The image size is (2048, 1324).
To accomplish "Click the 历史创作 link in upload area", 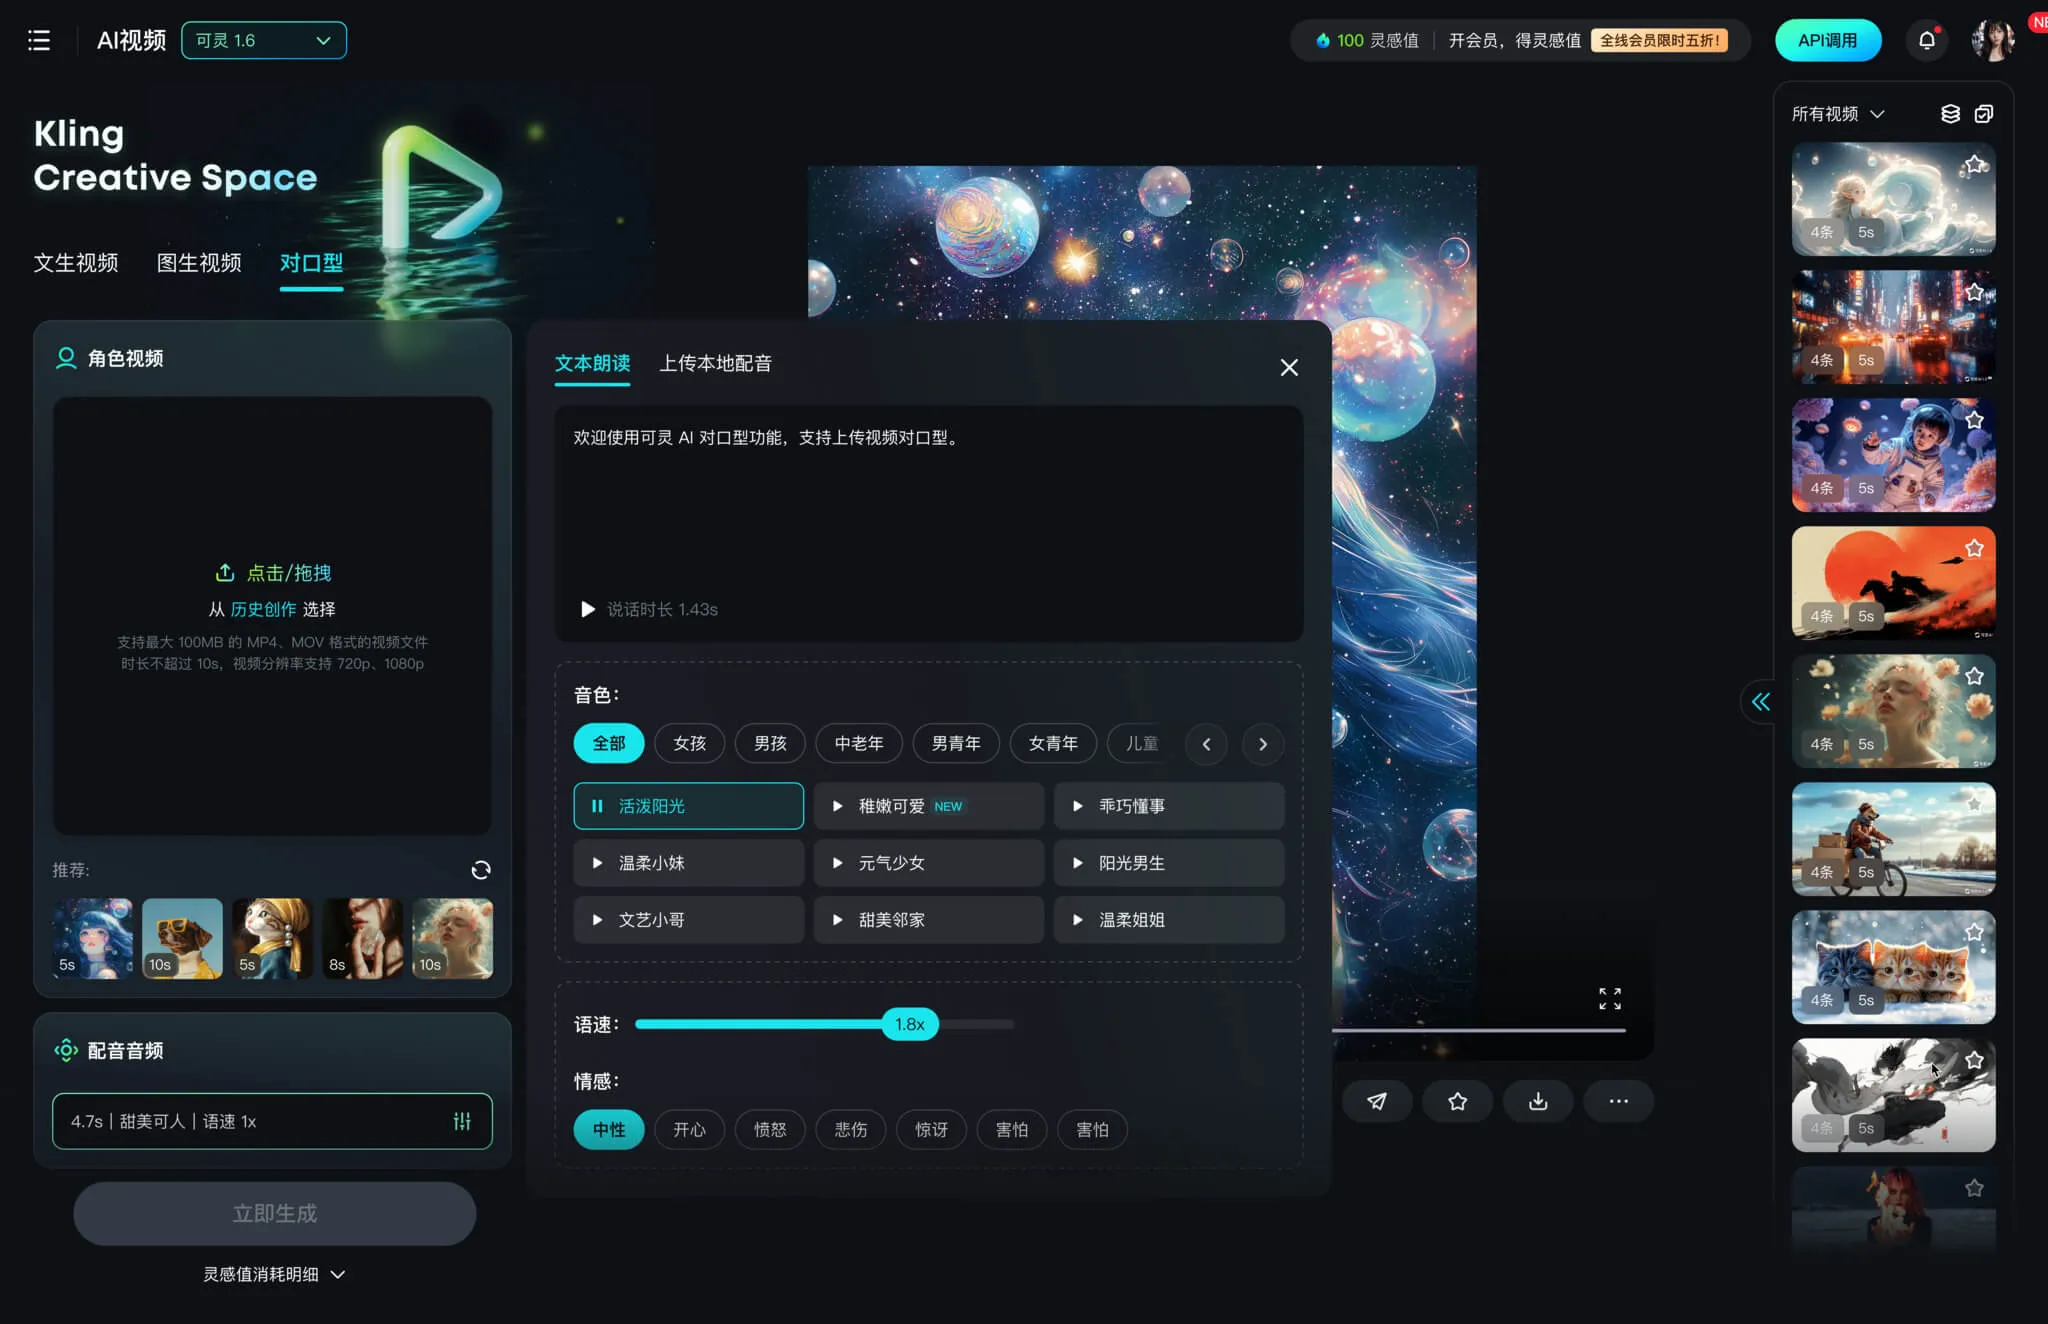I will pyautogui.click(x=263, y=609).
